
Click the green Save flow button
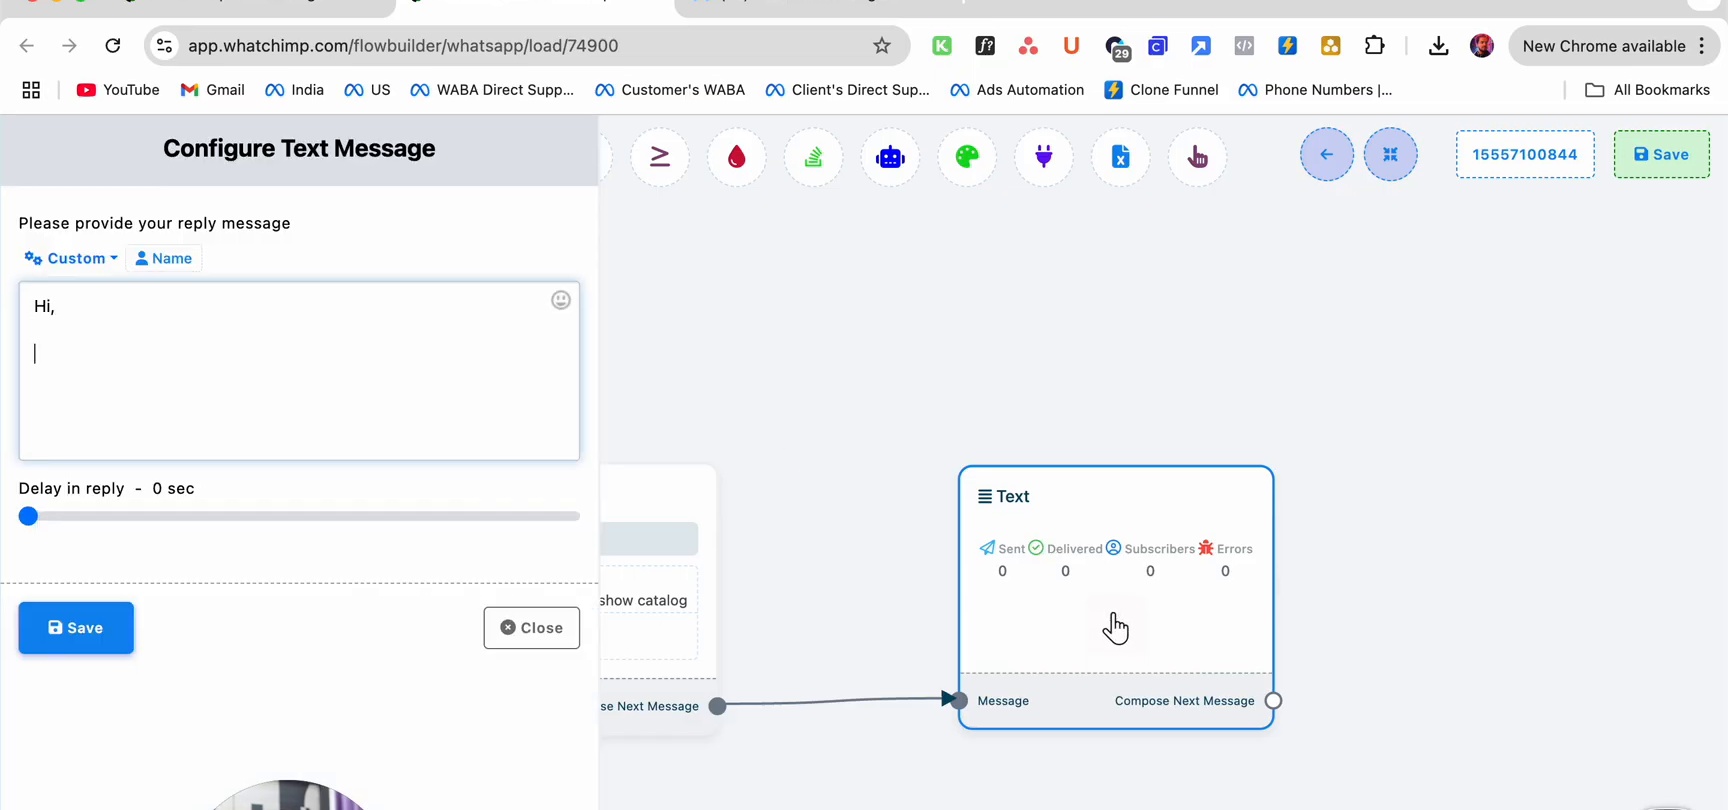pos(1662,154)
